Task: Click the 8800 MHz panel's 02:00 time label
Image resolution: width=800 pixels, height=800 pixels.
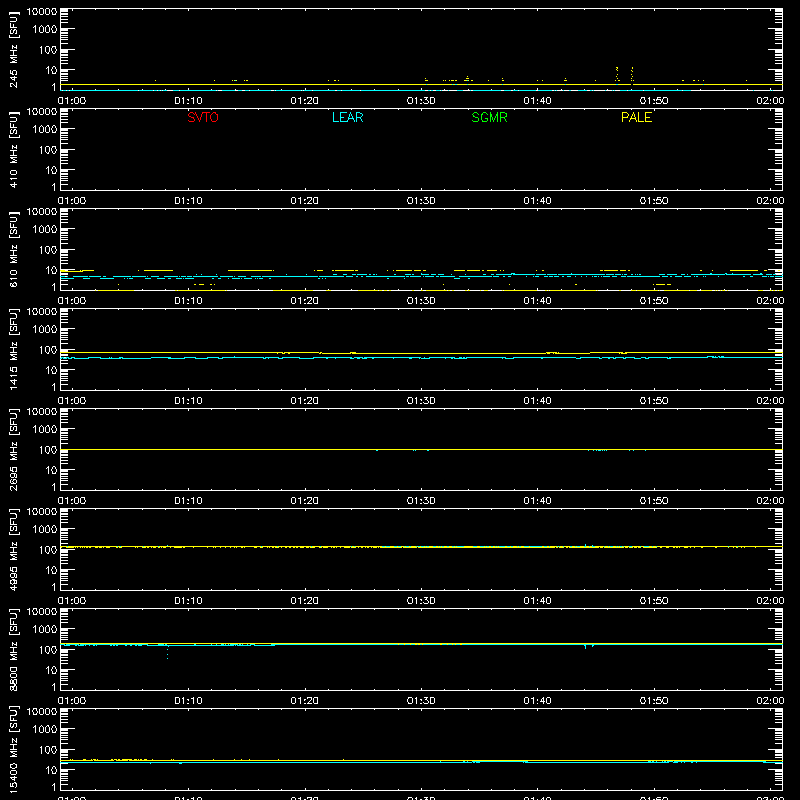Action: 770,701
